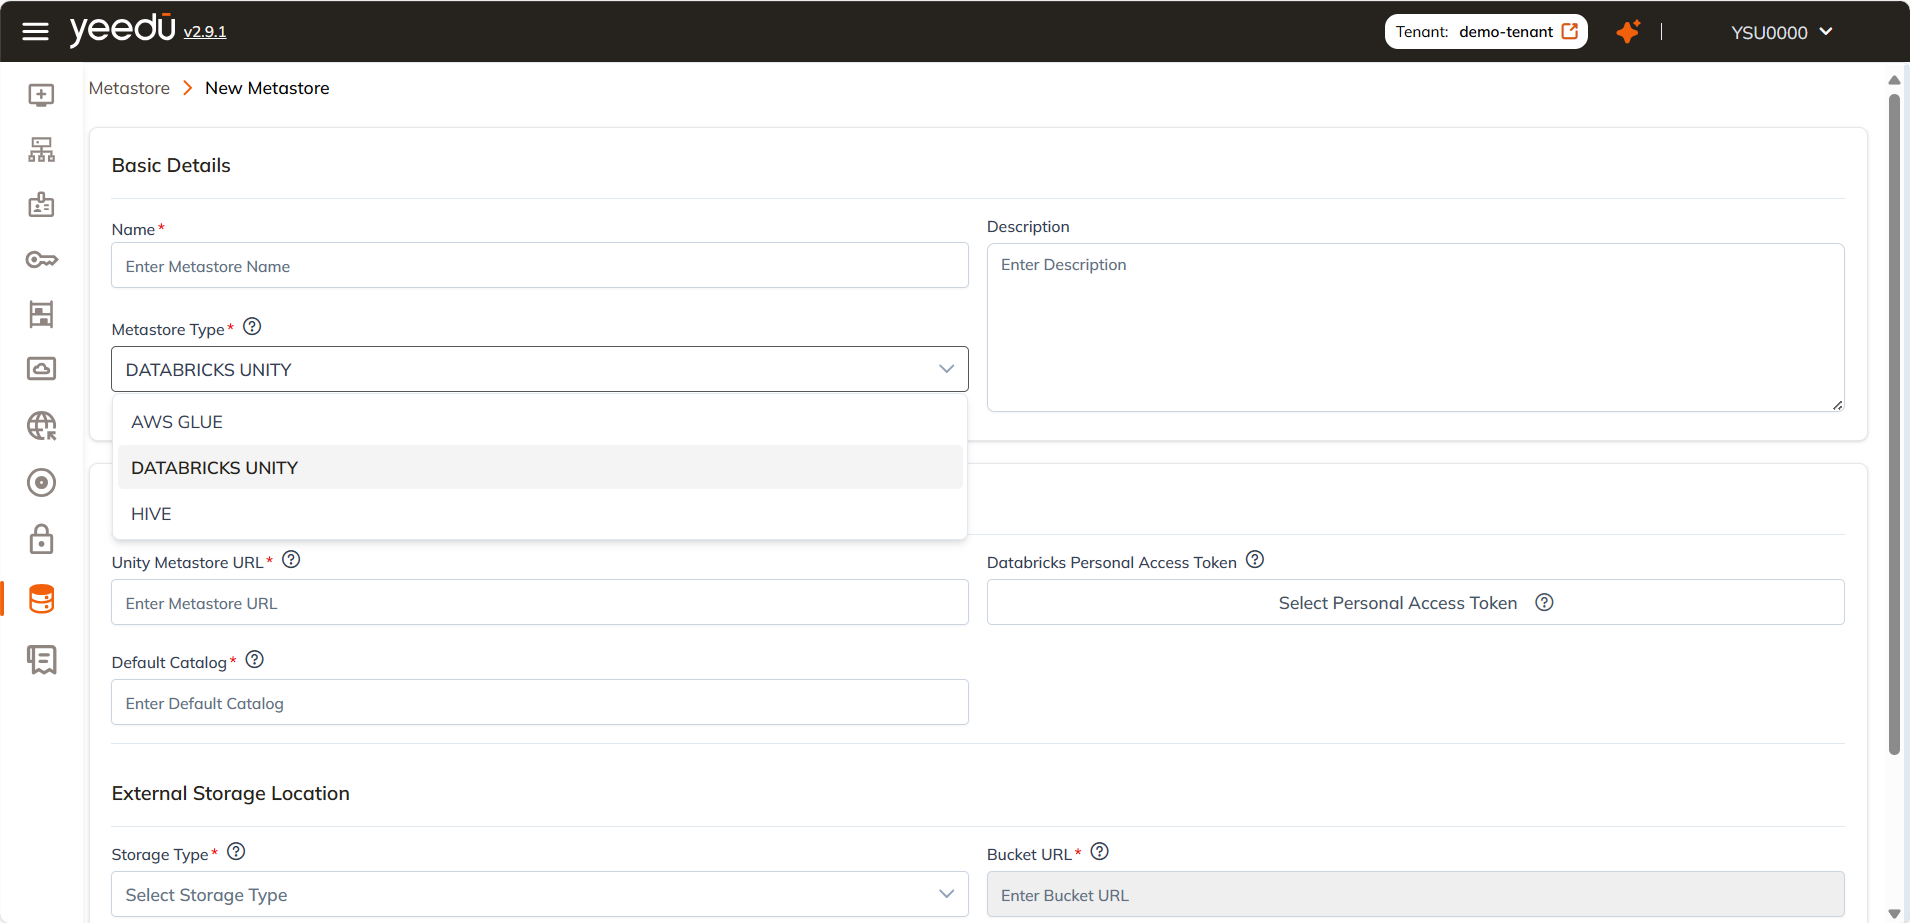Collapse the Metastore Type dropdown

point(945,369)
